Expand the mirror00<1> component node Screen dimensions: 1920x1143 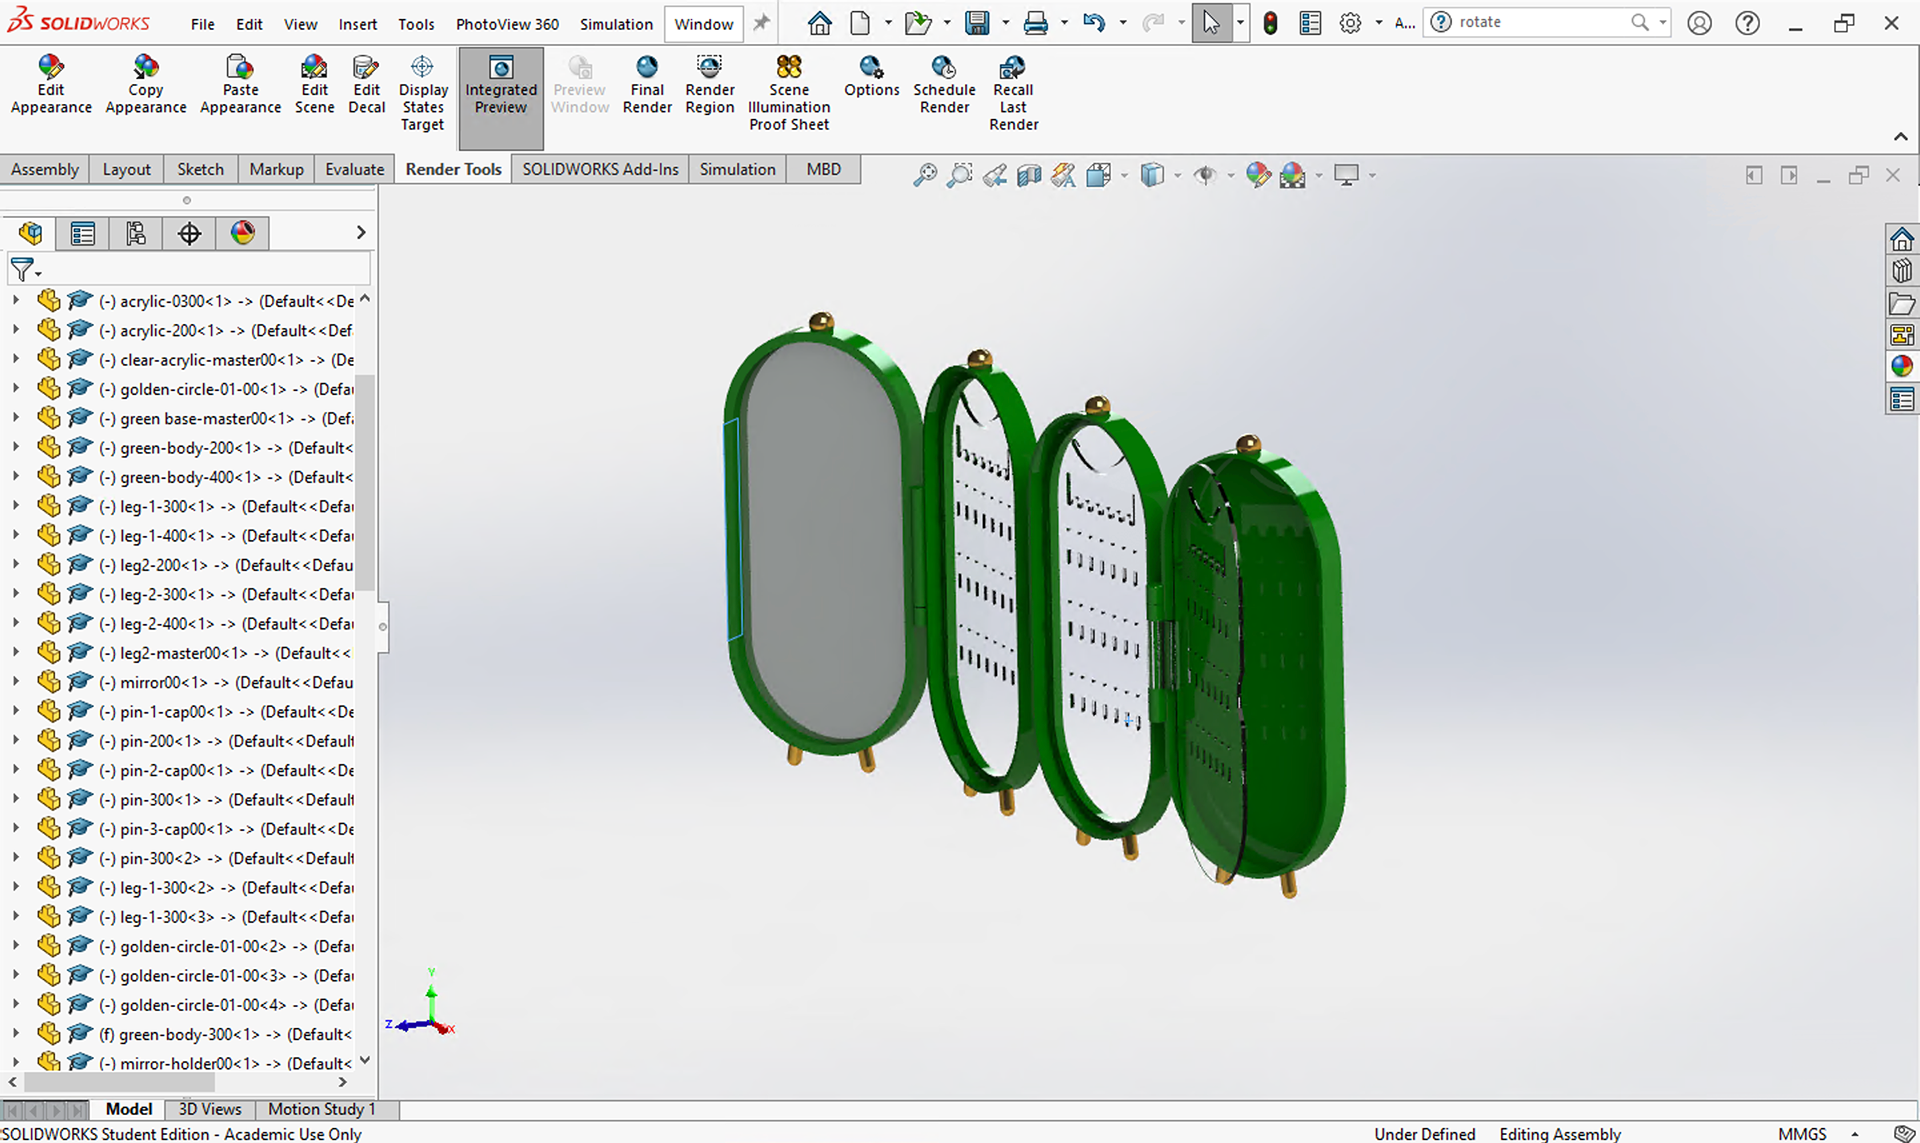(x=15, y=681)
